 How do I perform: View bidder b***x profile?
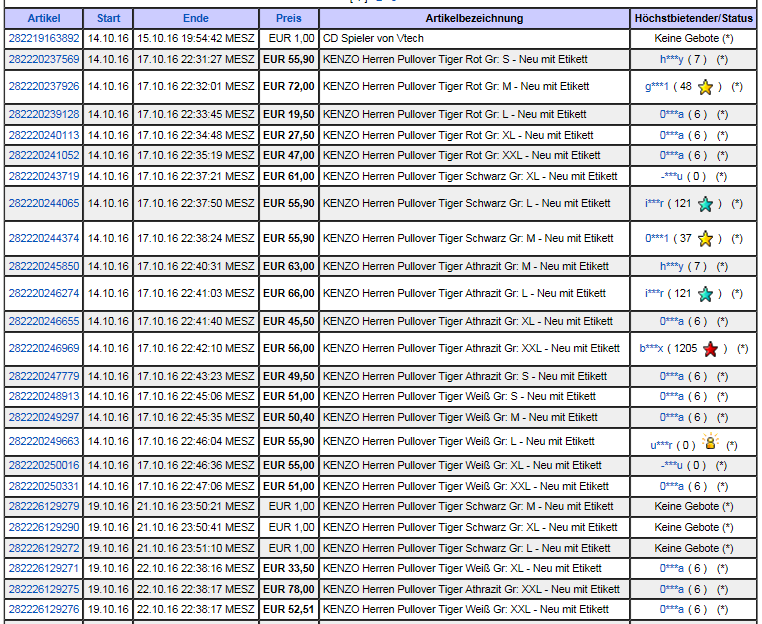click(x=651, y=348)
